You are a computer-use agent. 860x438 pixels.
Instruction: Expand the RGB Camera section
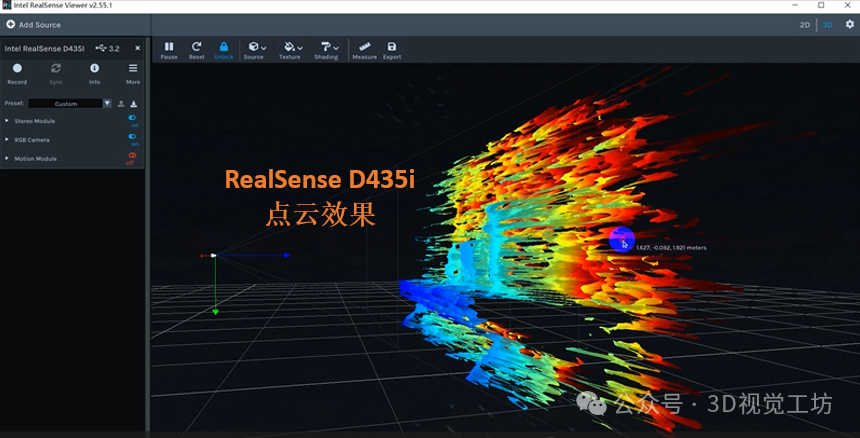tap(7, 140)
